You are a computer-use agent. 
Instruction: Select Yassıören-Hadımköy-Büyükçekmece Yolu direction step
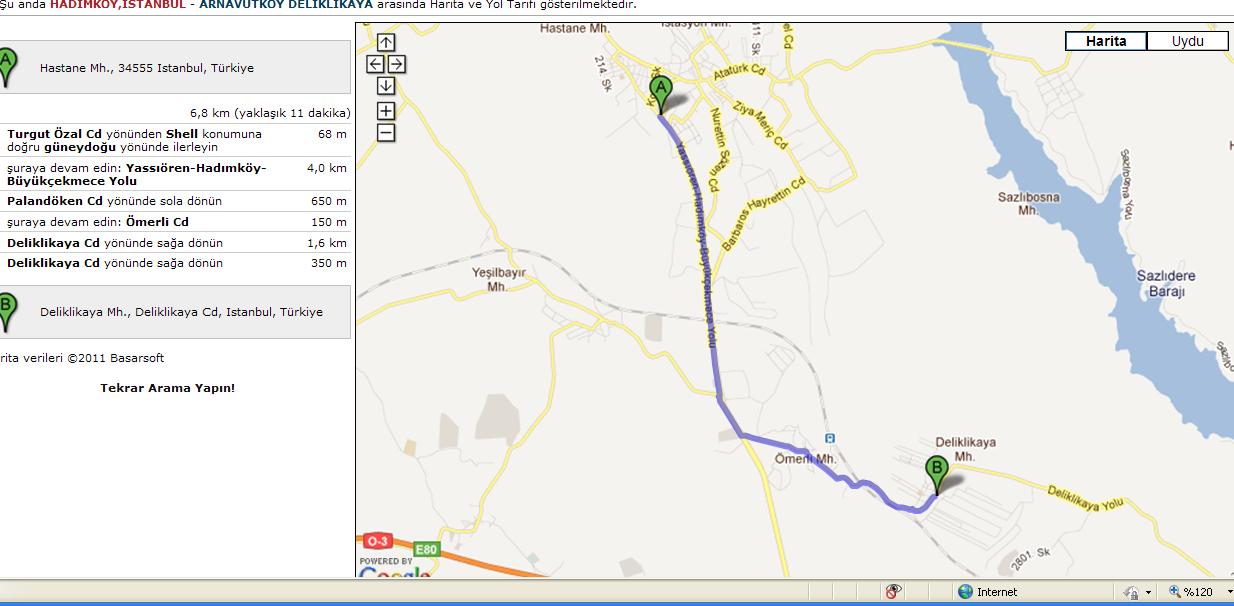[175, 174]
